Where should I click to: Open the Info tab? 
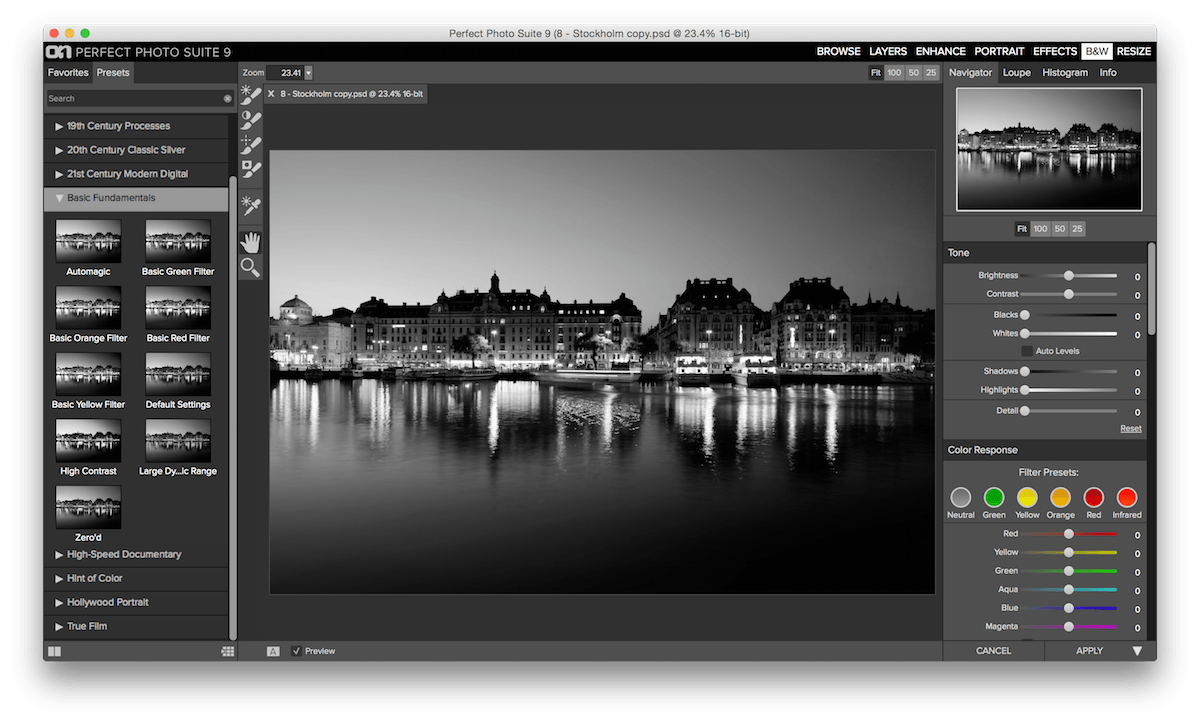(x=1108, y=73)
